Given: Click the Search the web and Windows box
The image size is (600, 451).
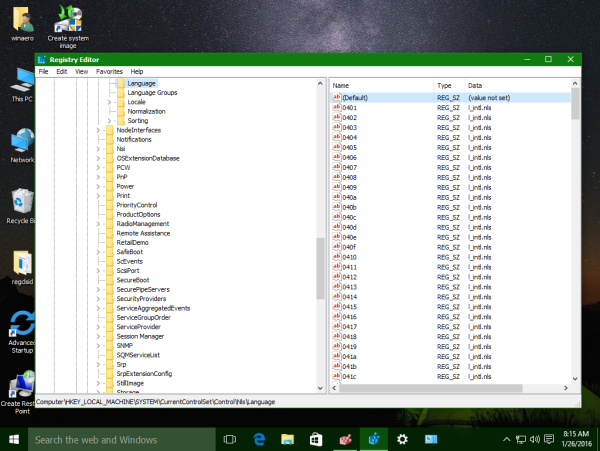Looking at the screenshot, I should [x=122, y=440].
